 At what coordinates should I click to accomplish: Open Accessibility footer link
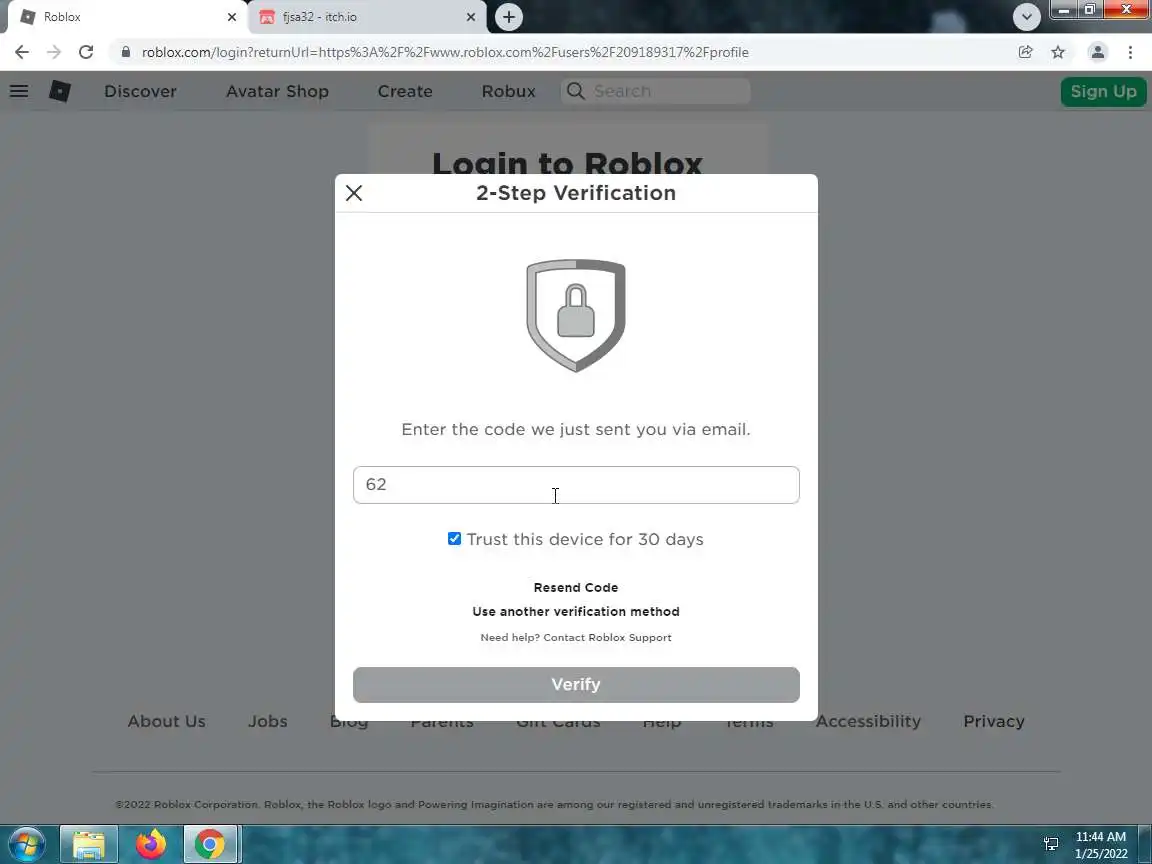[868, 721]
